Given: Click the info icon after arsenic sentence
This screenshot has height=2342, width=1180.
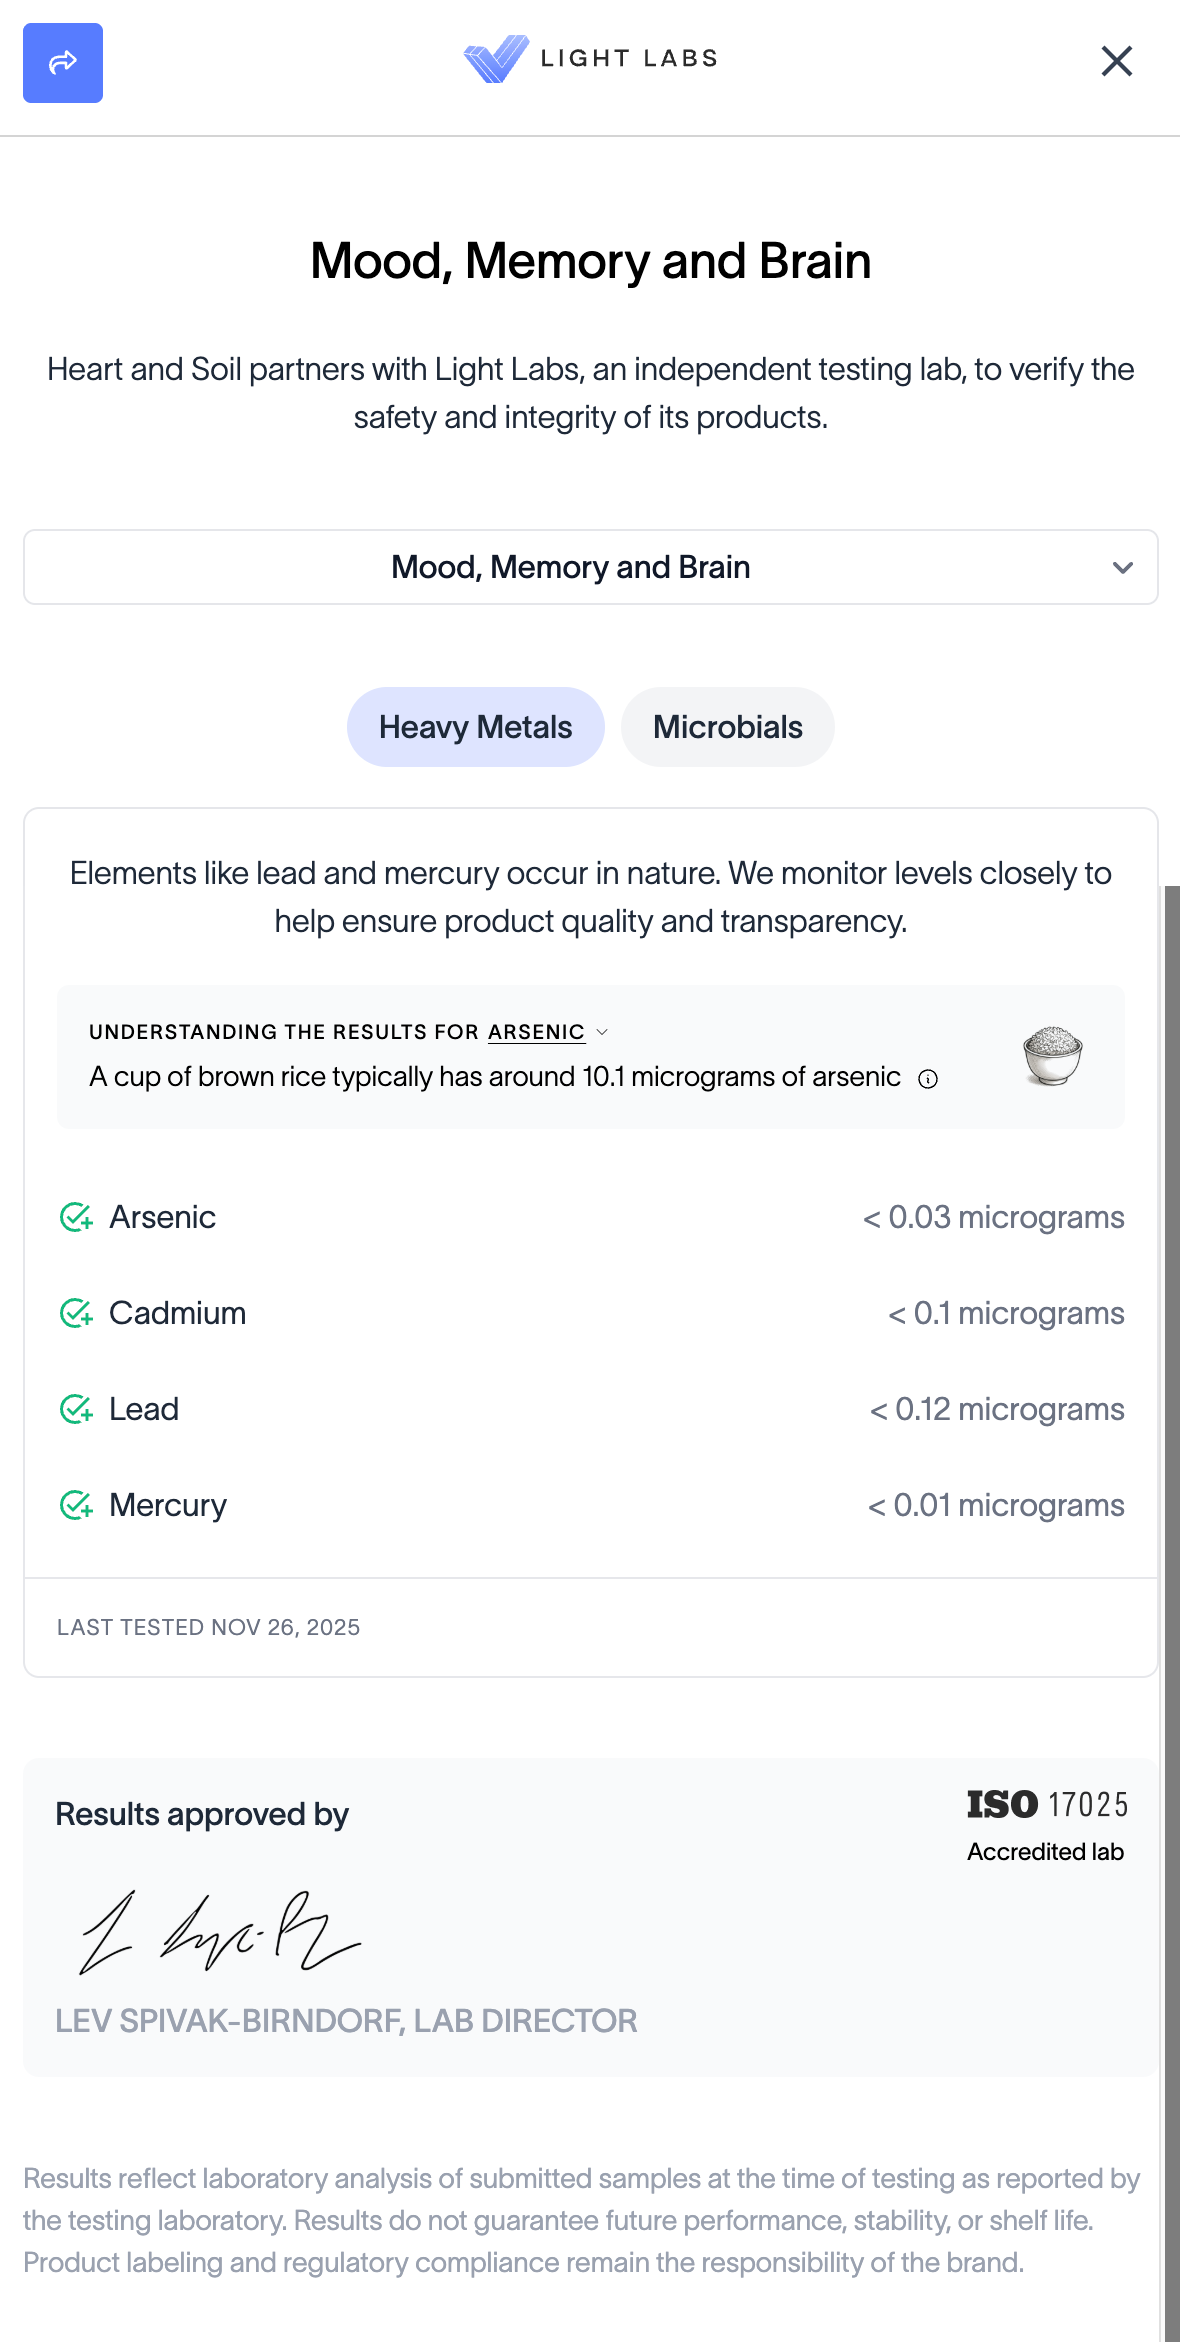Looking at the screenshot, I should coord(928,1079).
